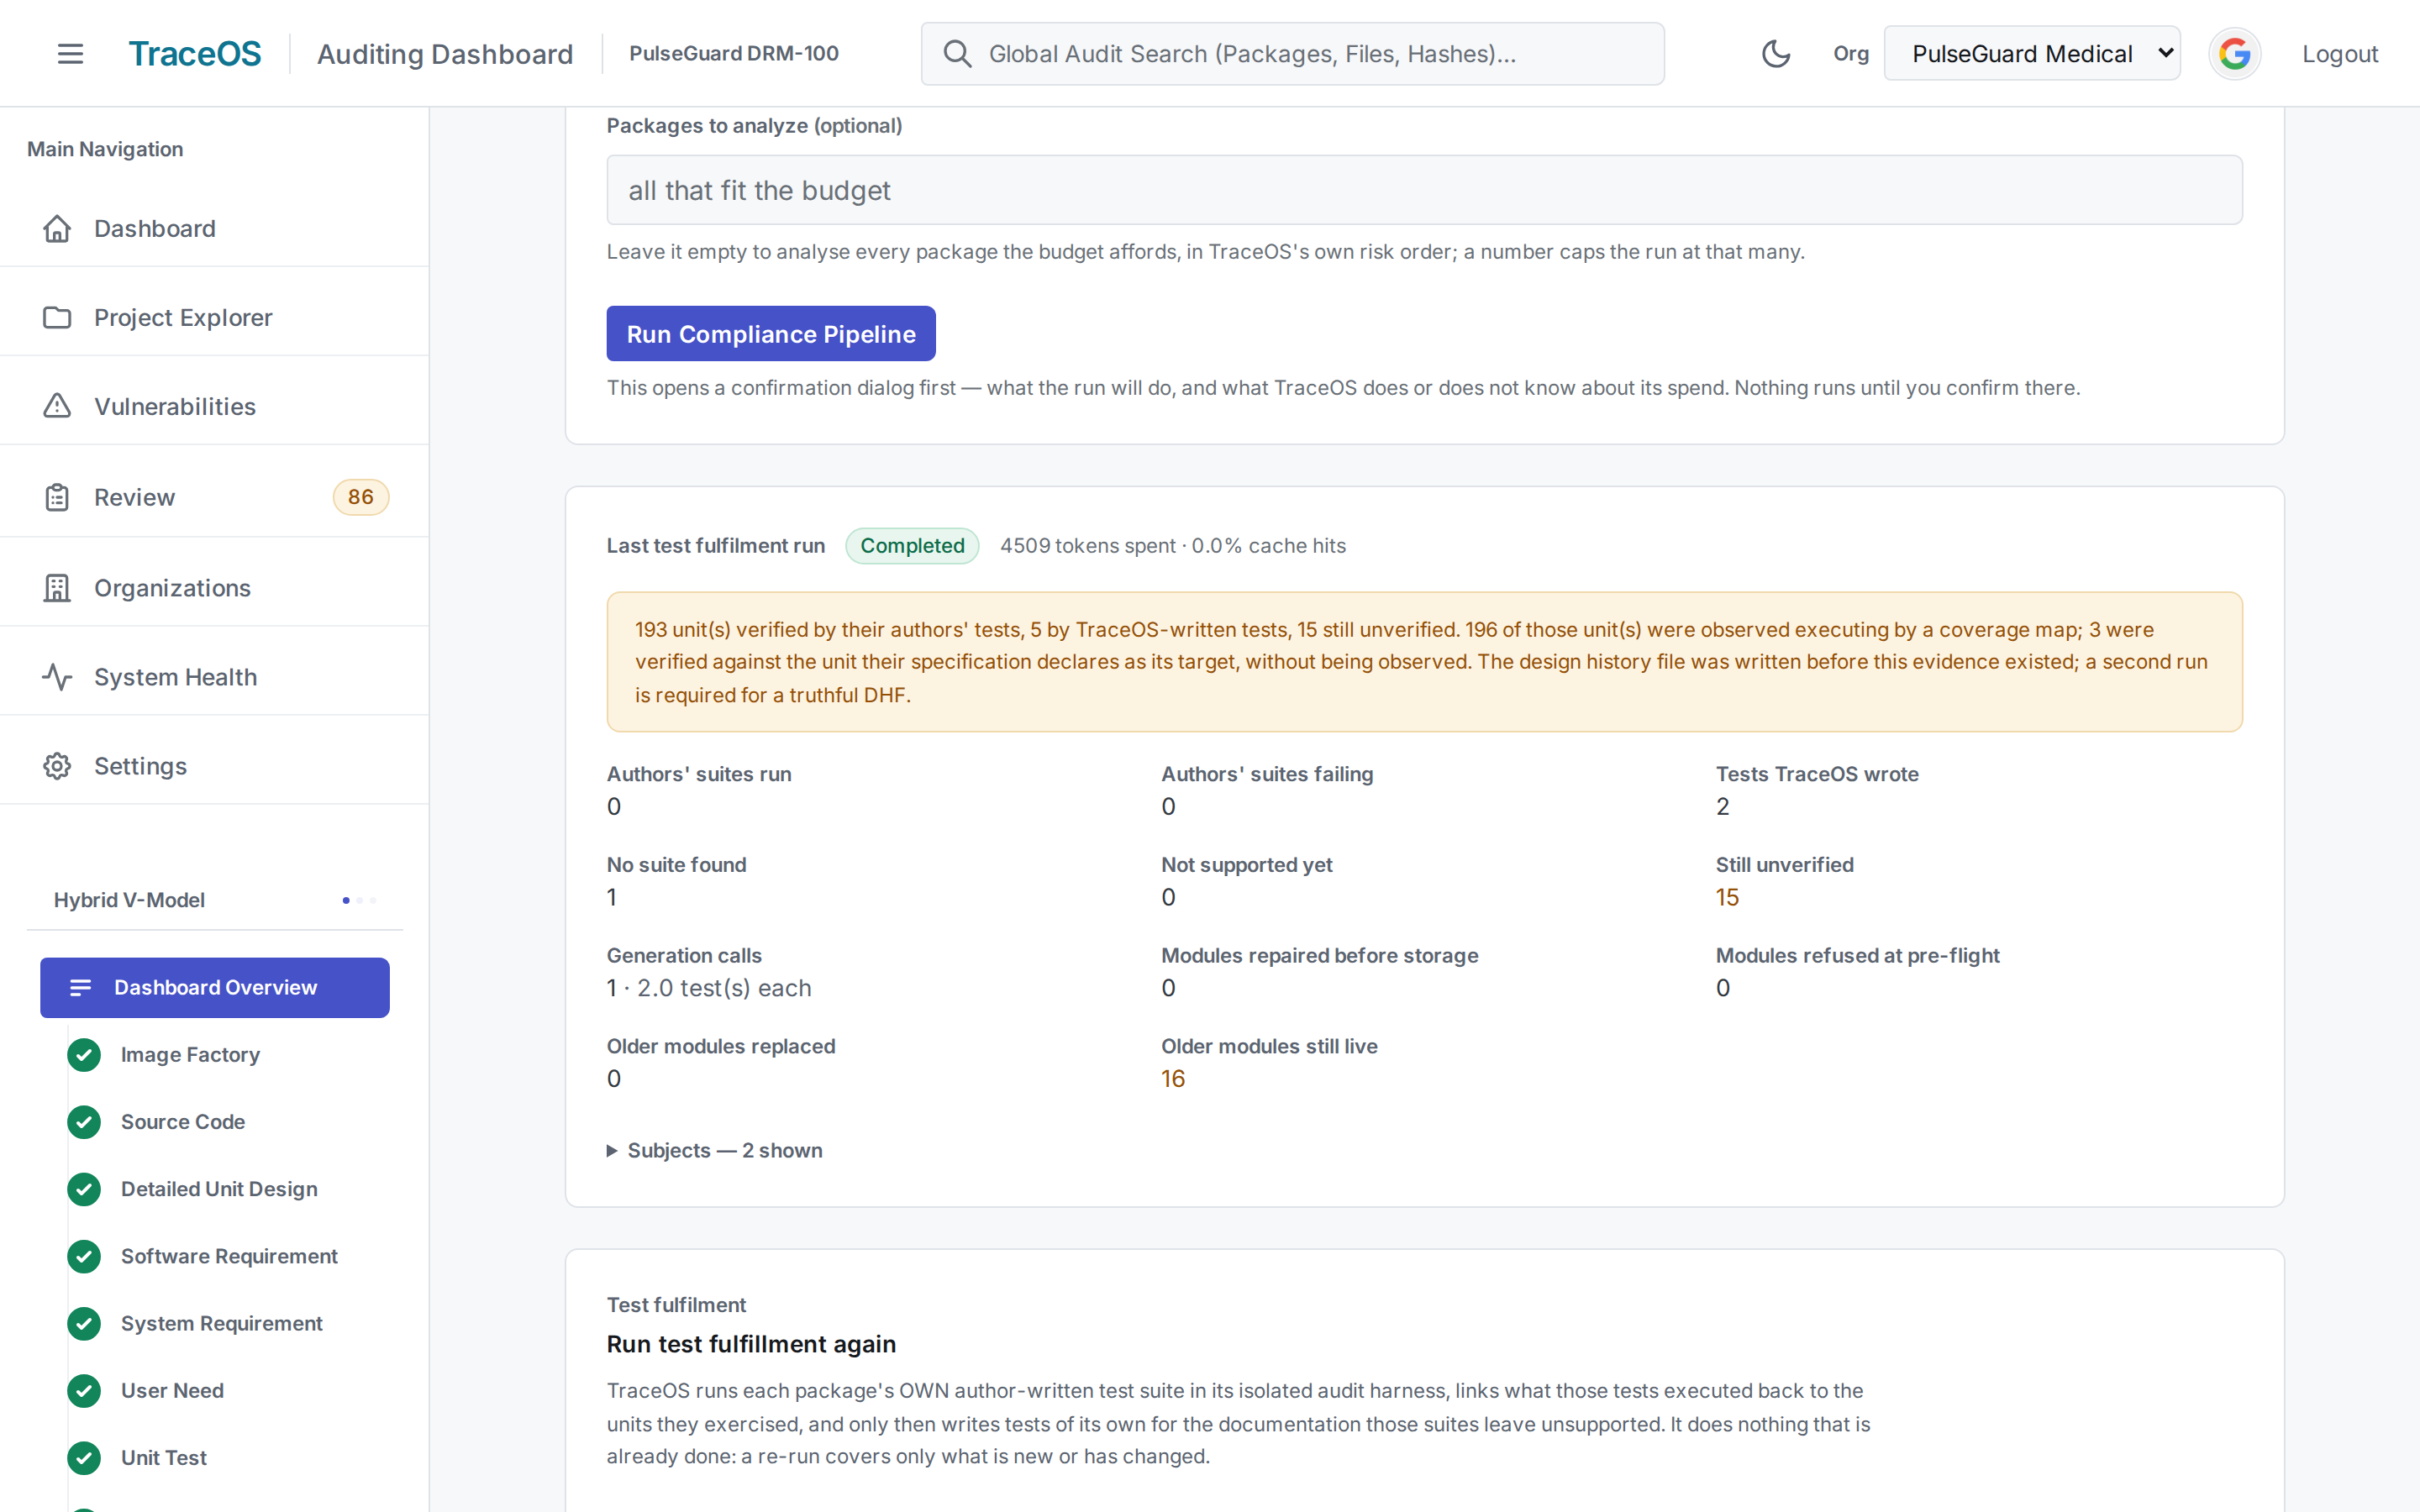
Task: Open the PulseGuard Medical org dropdown
Action: point(2032,54)
